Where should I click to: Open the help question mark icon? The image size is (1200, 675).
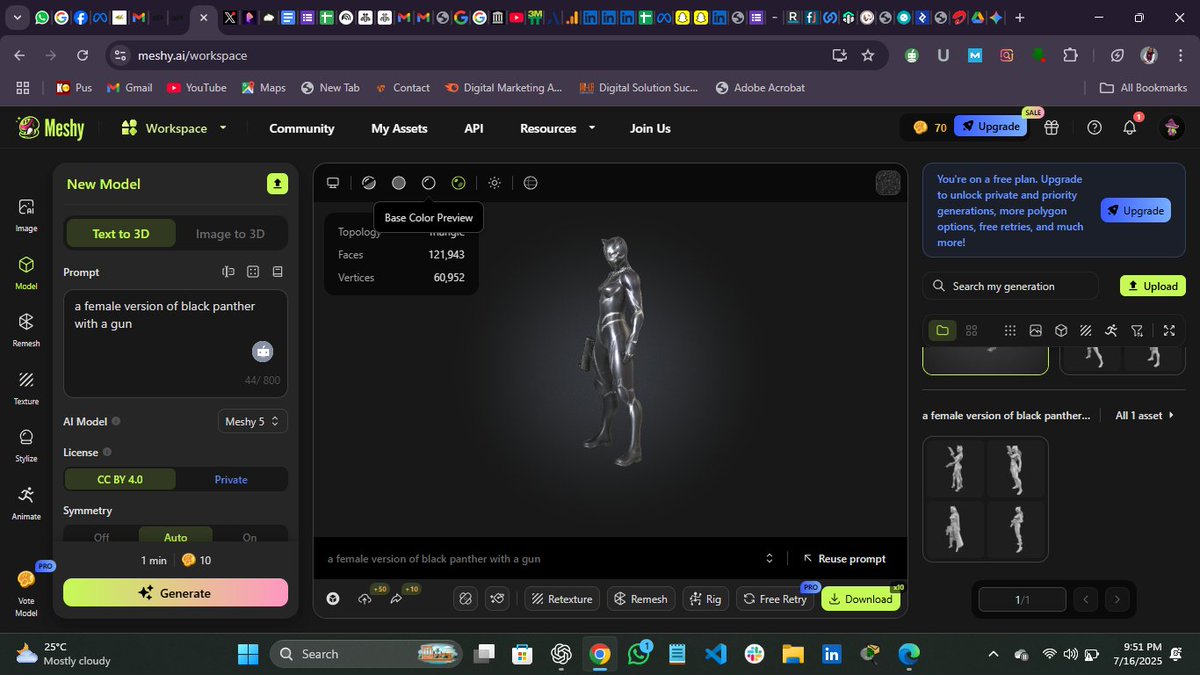point(1094,127)
